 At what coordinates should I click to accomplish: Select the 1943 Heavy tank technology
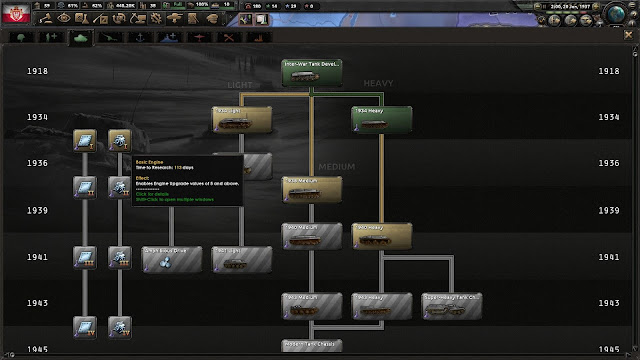[x=382, y=306]
